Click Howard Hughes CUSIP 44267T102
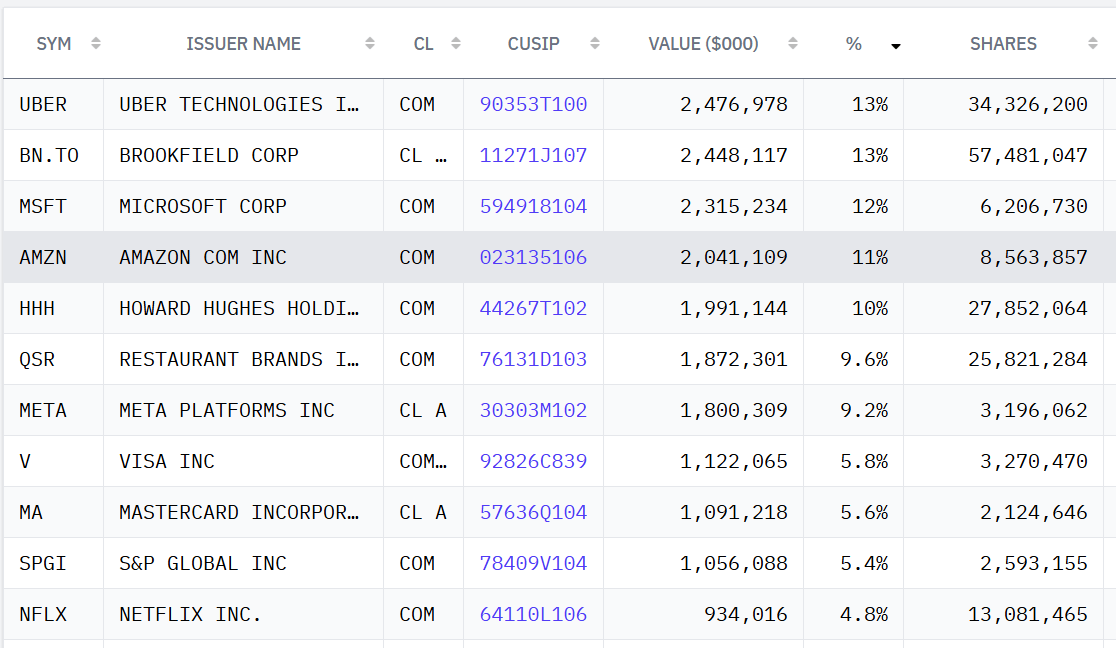The height and width of the screenshot is (648, 1116). tap(533, 308)
